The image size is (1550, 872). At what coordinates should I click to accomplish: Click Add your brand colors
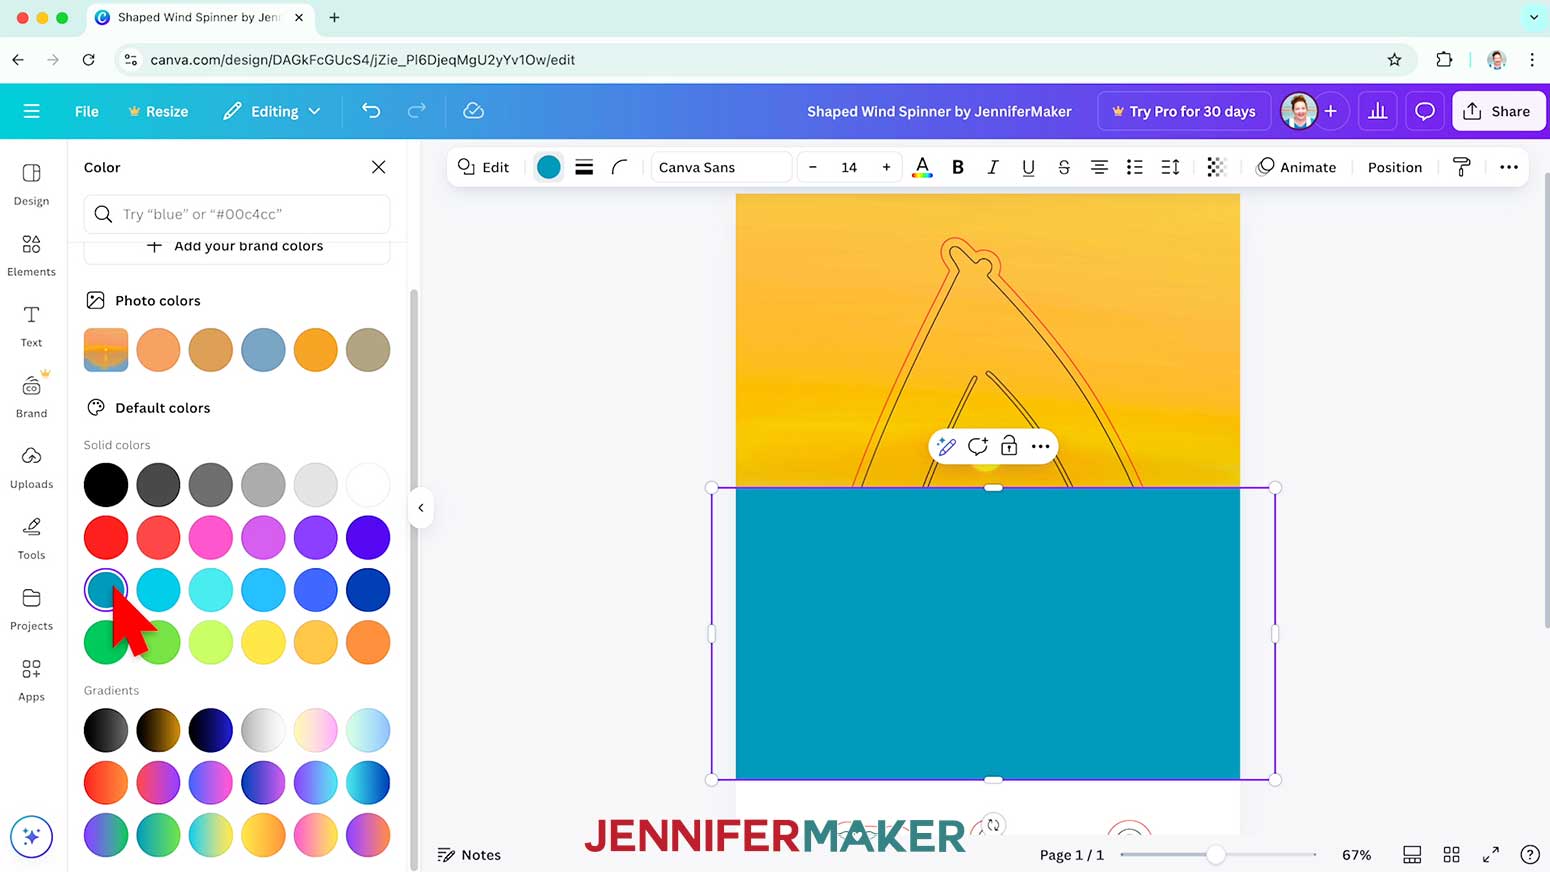237,247
